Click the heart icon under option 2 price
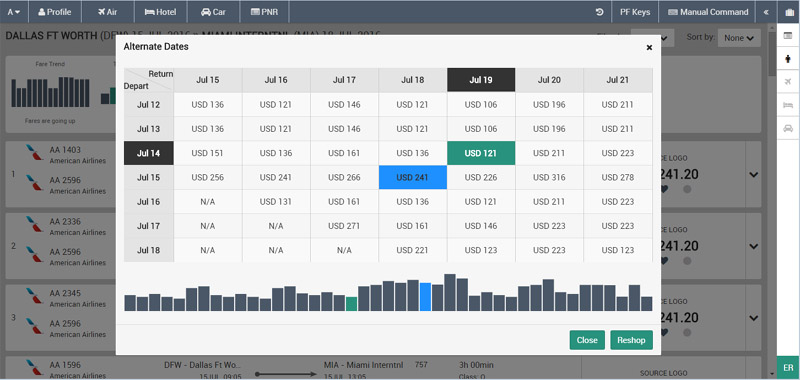This screenshot has height=380, width=800. [x=664, y=261]
